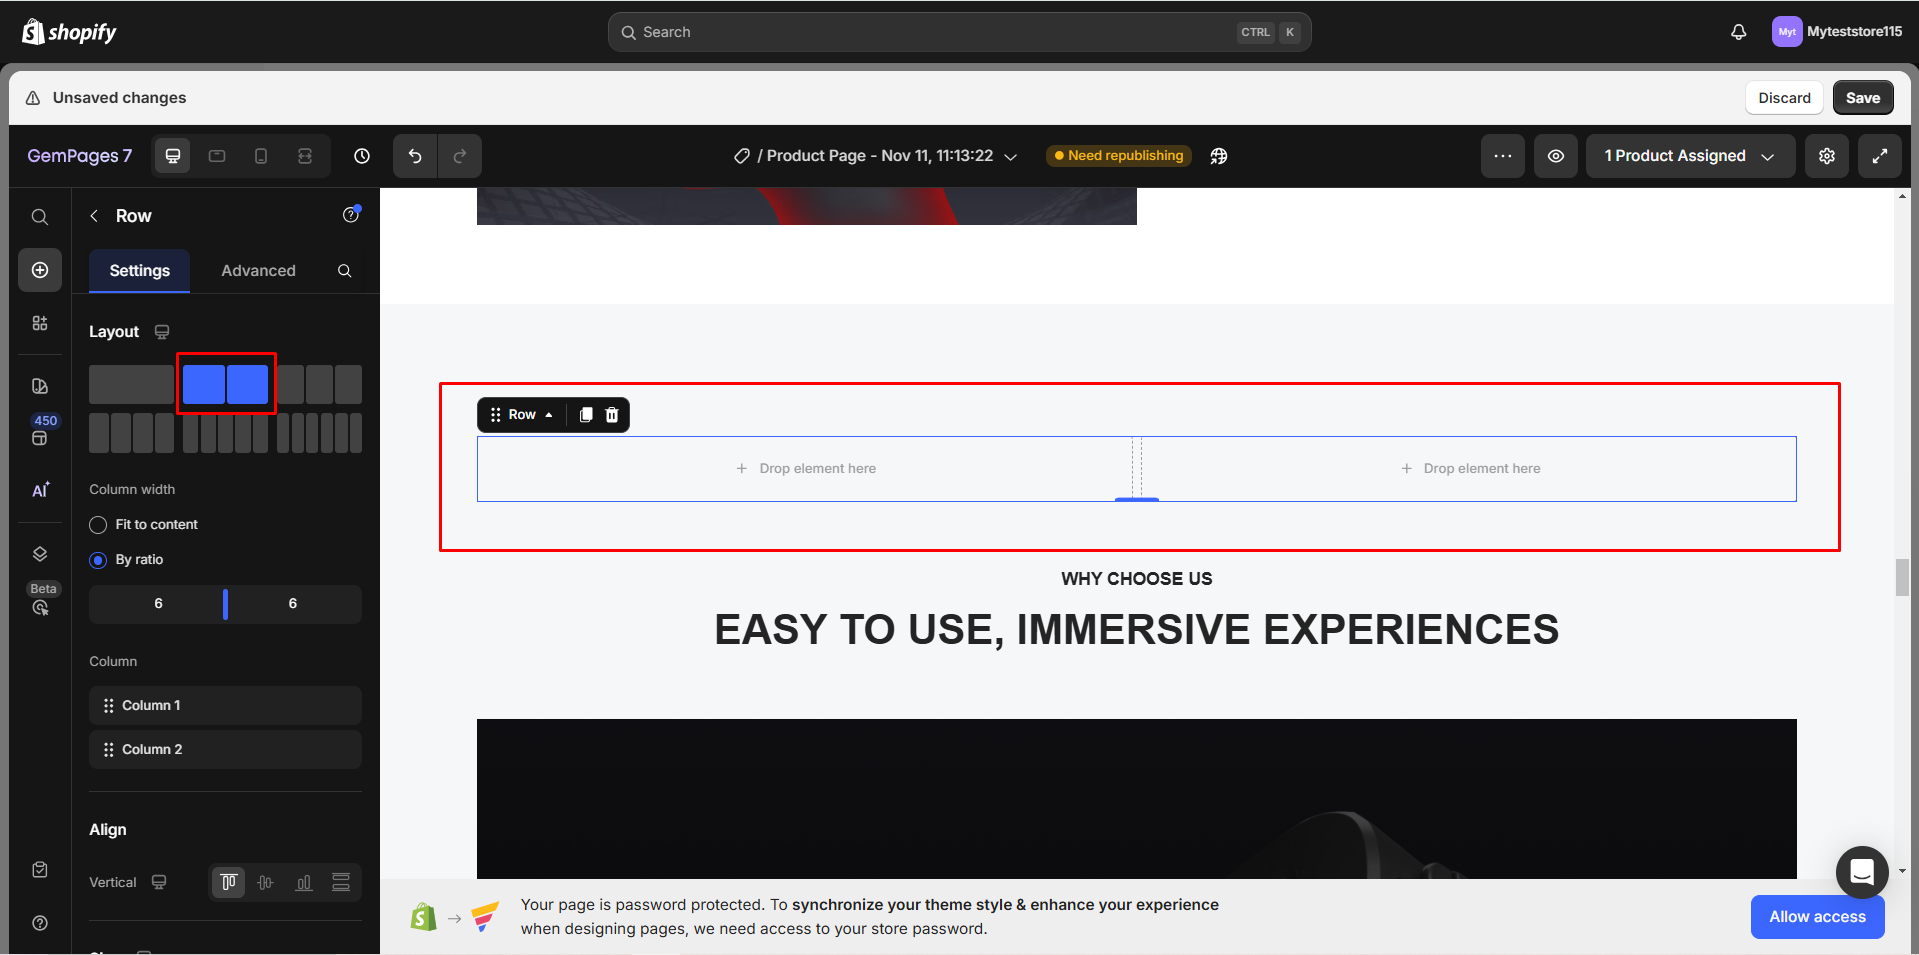1919x955 pixels.
Task: Expand the Row element breadcrumb arrow
Action: click(549, 415)
